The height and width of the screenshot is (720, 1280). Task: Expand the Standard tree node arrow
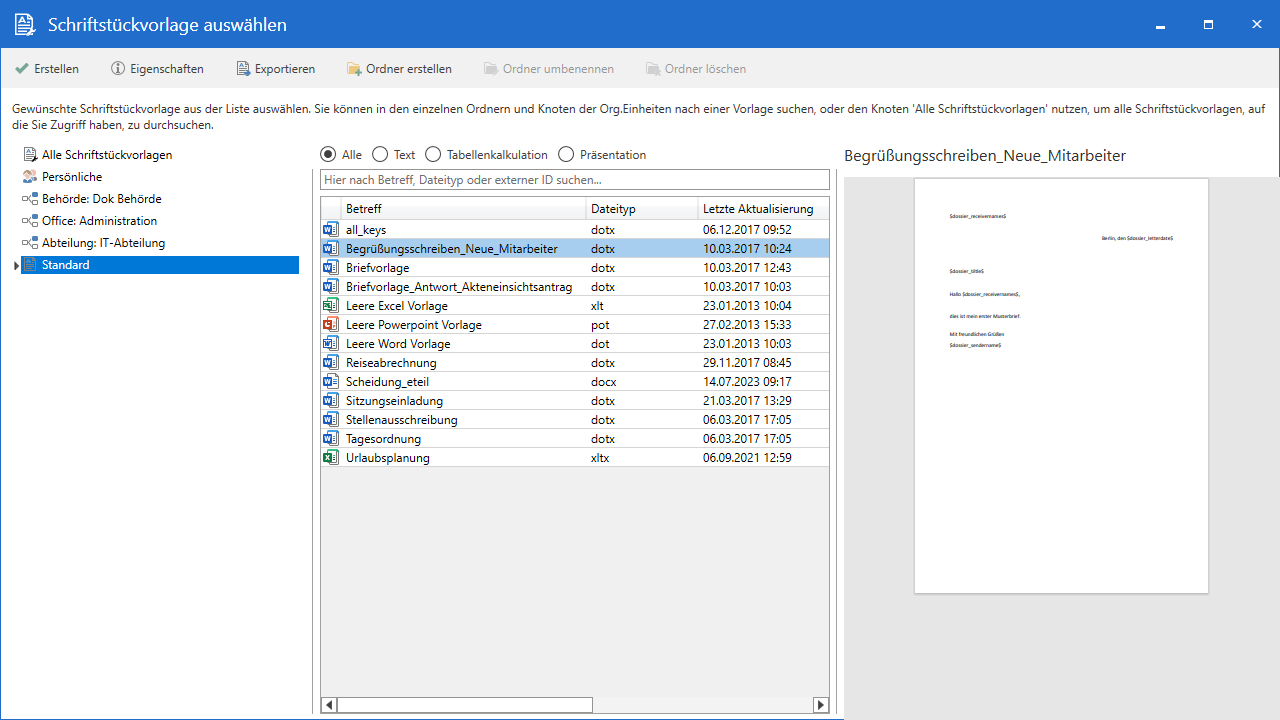[16, 265]
